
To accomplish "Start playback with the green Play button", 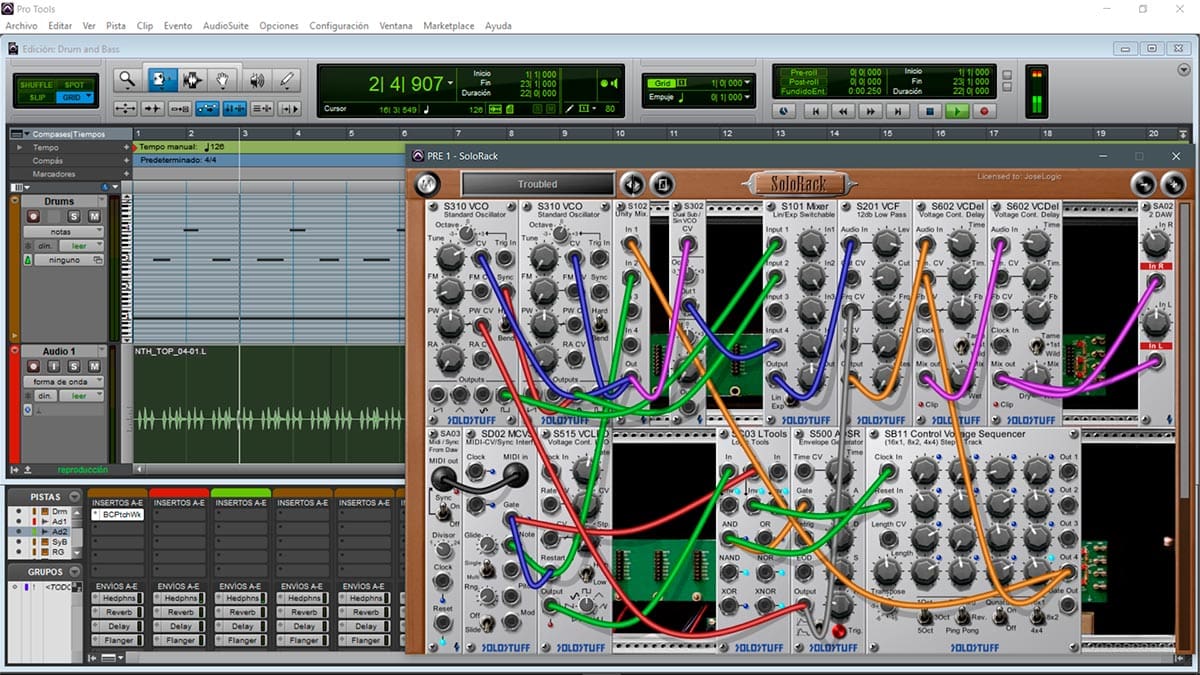I will tap(957, 112).
